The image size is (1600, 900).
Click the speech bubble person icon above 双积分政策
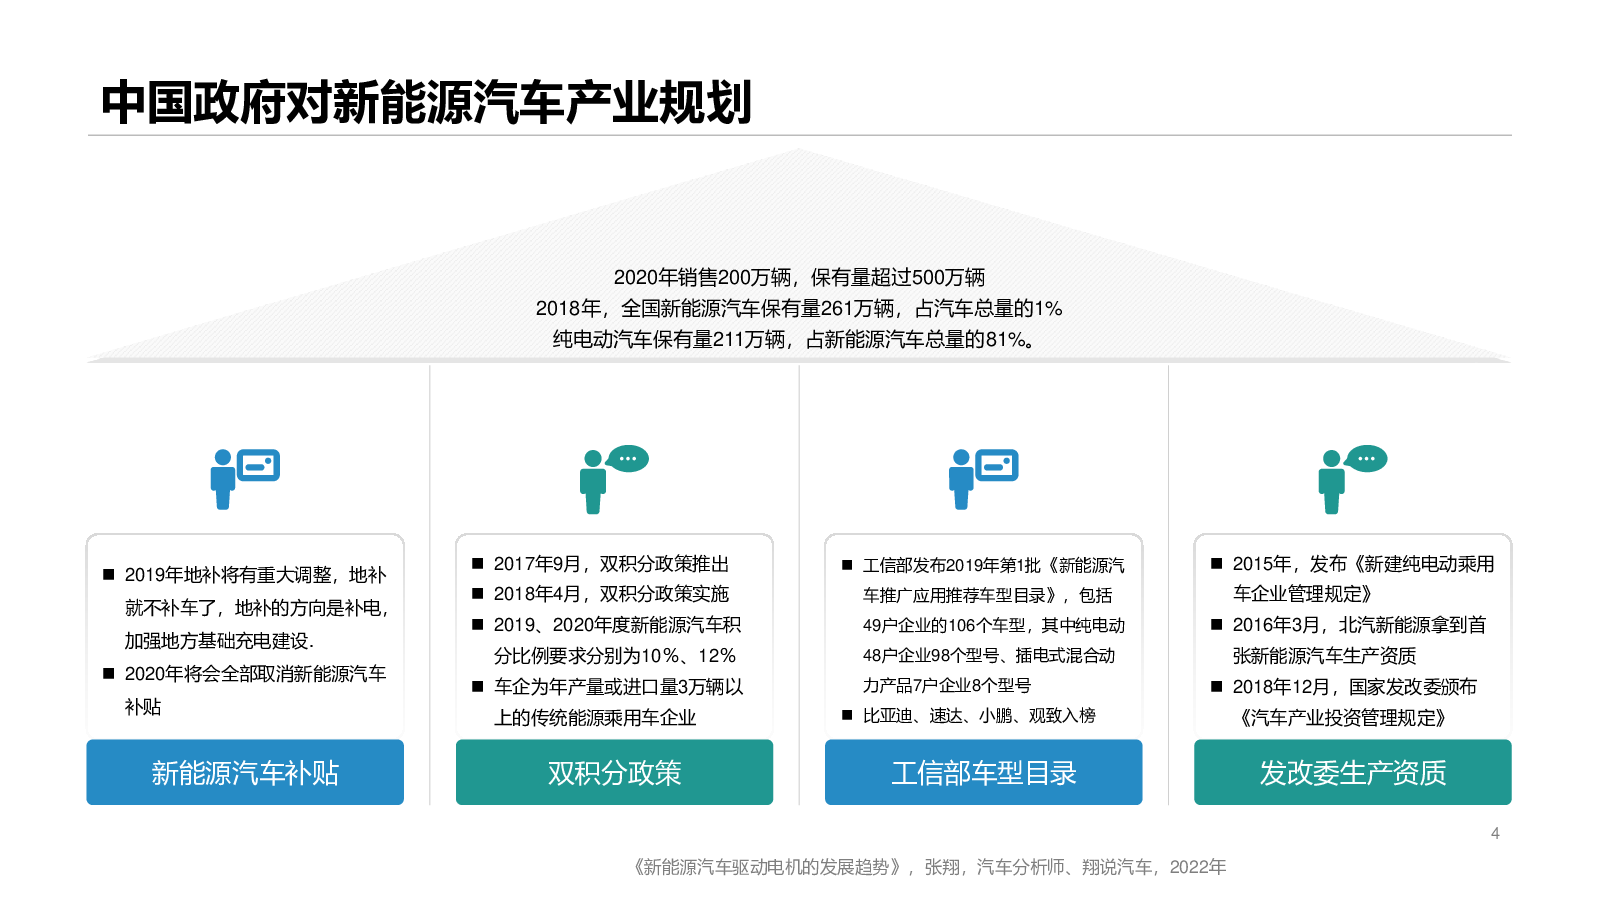tap(614, 479)
